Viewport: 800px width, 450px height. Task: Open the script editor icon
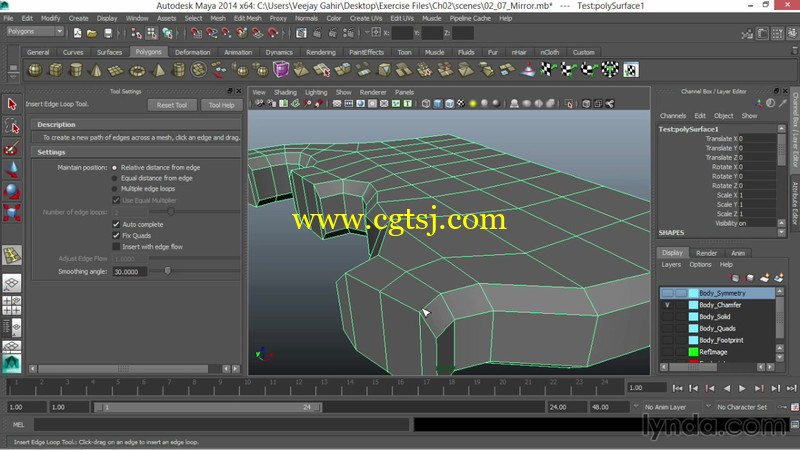[x=794, y=424]
